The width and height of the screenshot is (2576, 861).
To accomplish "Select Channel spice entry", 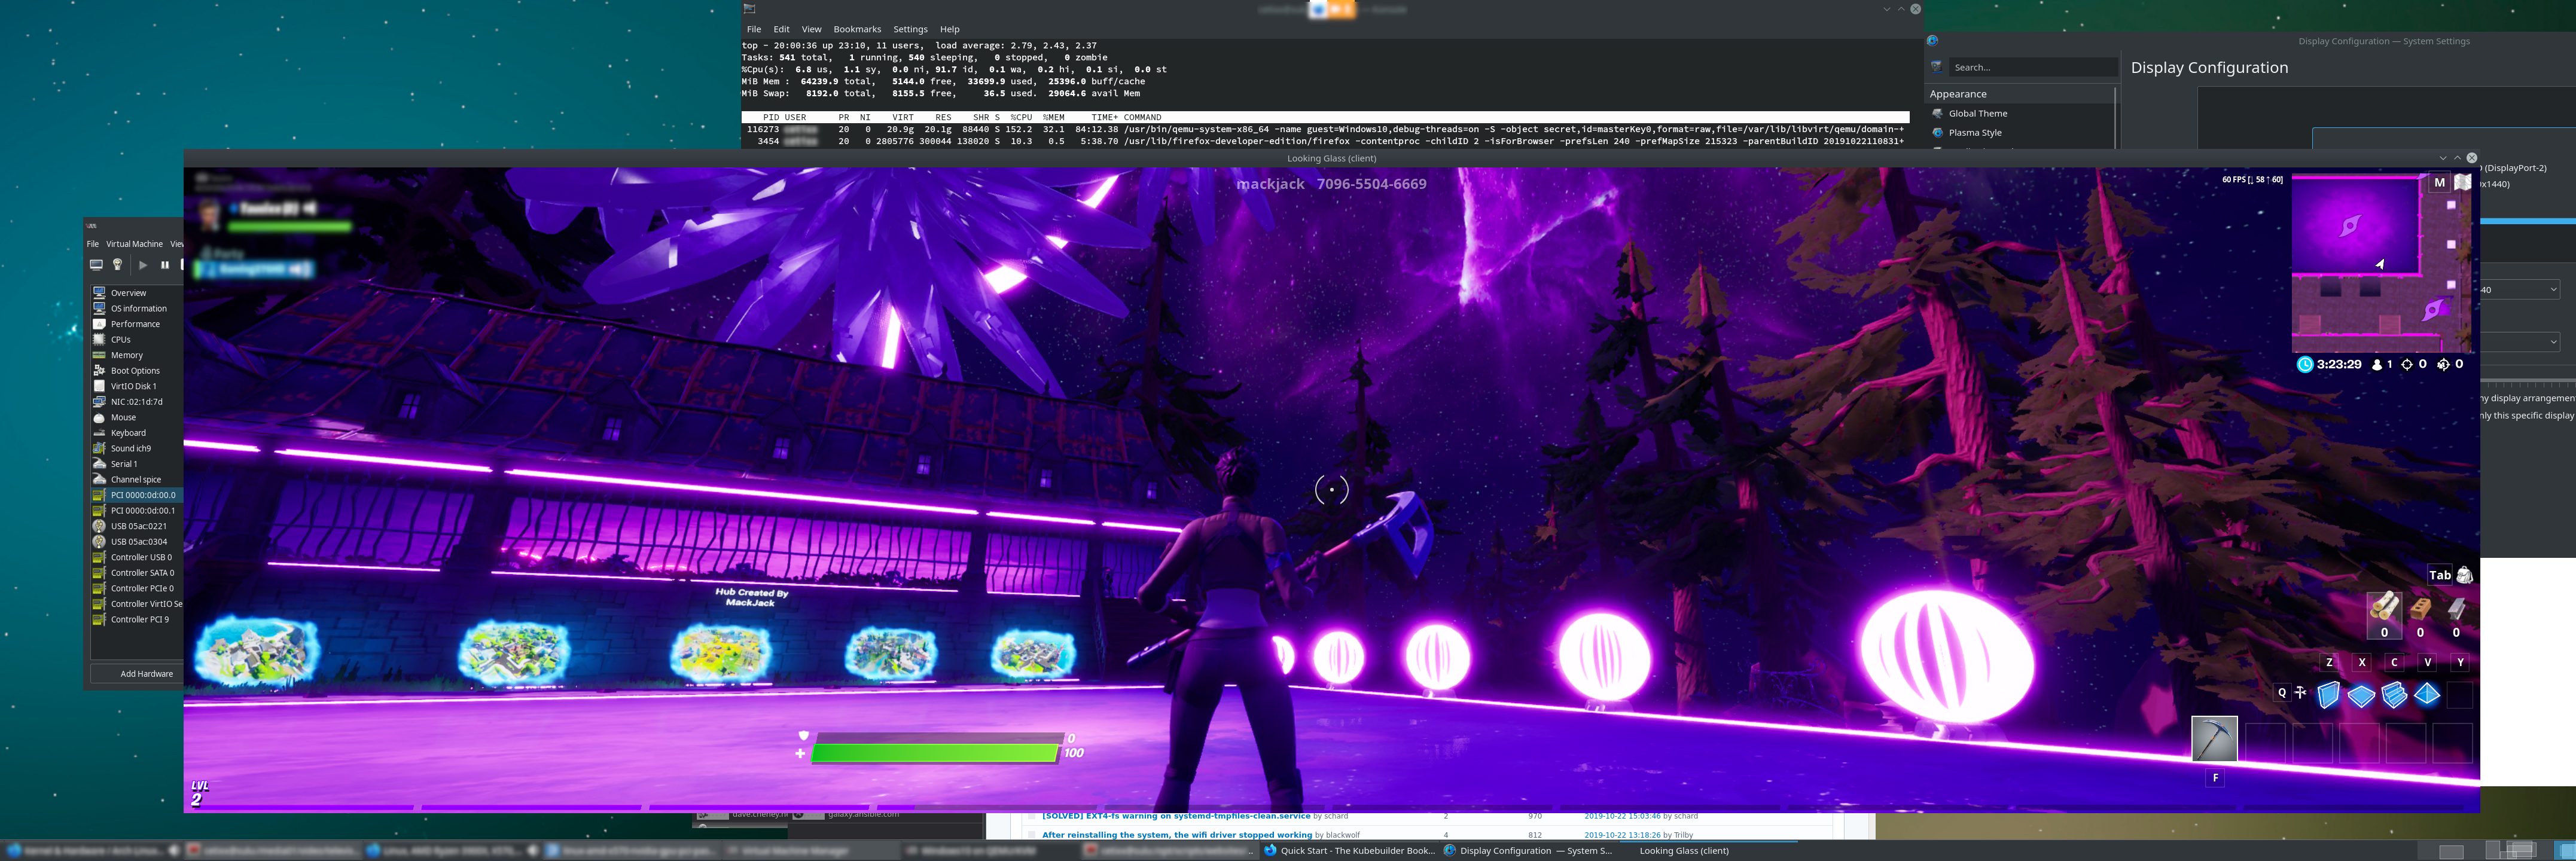I will pos(137,480).
